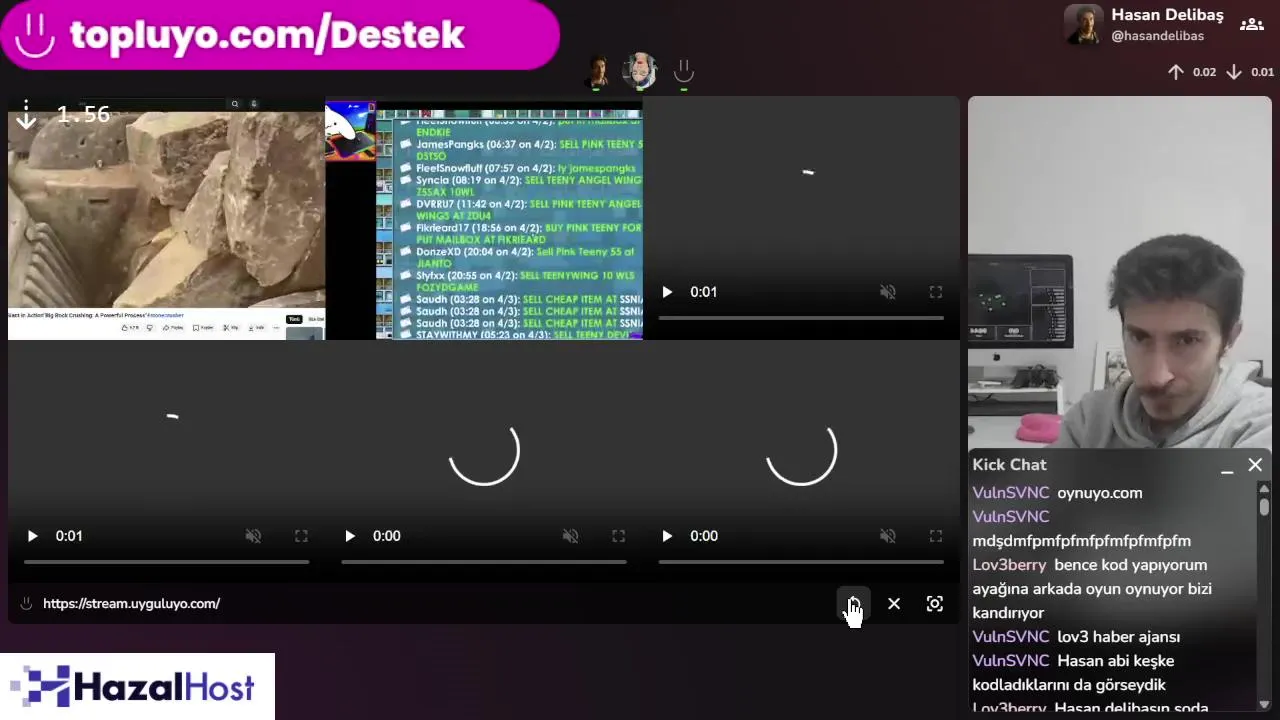The image size is (1280, 720).
Task: Select the first participant avatar at top center
Action: (598, 71)
